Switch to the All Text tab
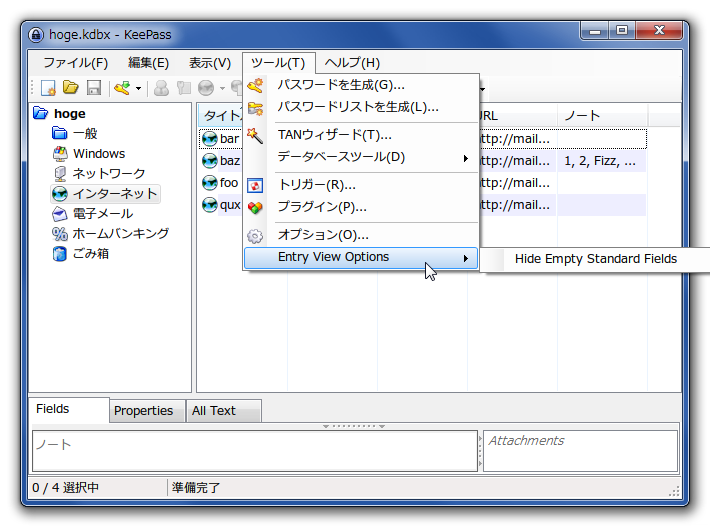The width and height of the screenshot is (710, 527). pyautogui.click(x=224, y=411)
